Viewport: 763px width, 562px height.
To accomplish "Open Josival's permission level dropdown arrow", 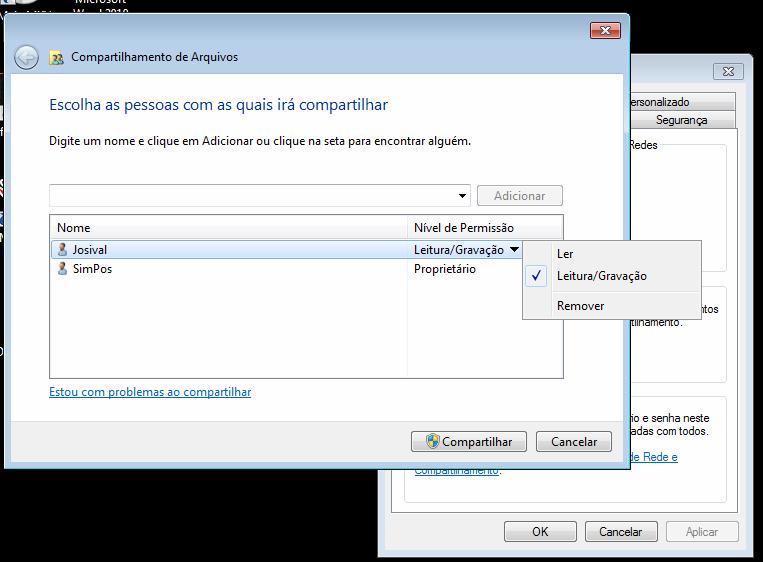I will coord(514,250).
